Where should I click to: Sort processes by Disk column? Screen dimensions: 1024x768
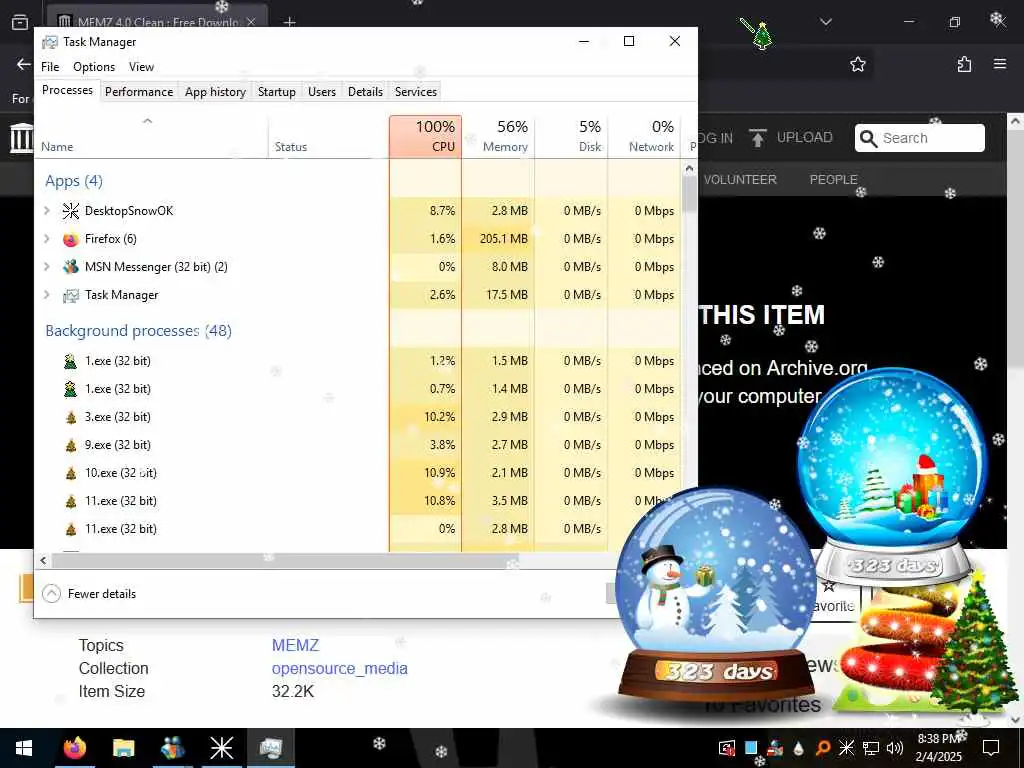tap(571, 136)
